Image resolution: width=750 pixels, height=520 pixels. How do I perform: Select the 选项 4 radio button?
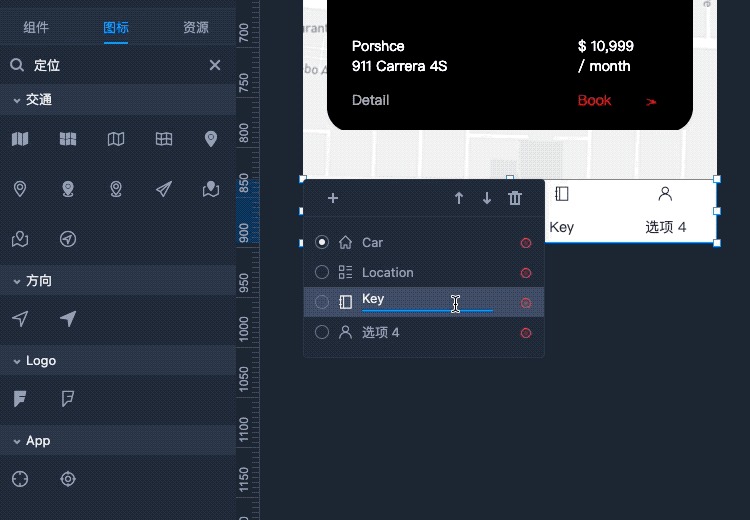322,332
